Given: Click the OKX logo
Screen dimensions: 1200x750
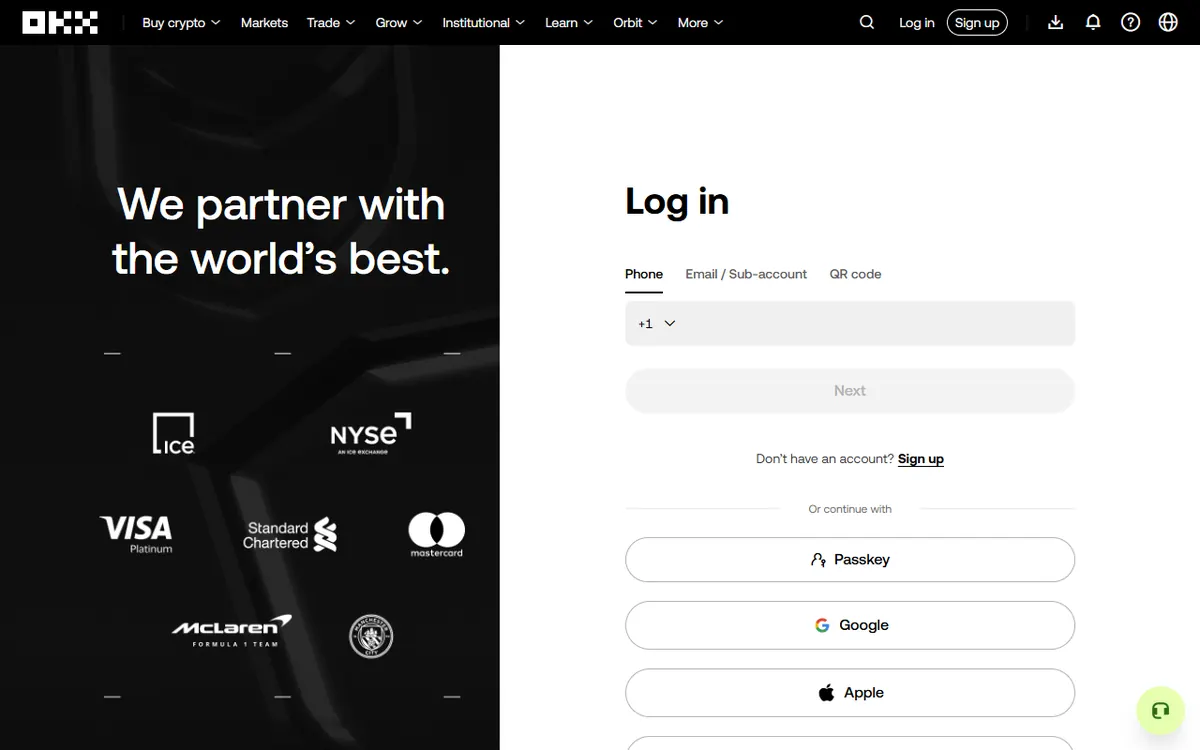Looking at the screenshot, I should [60, 22].
